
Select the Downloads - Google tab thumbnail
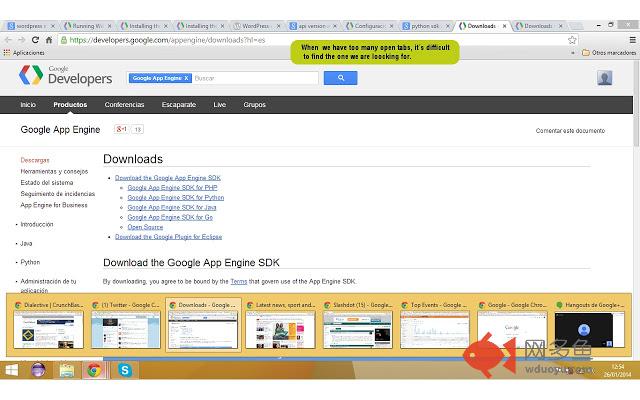(x=203, y=326)
